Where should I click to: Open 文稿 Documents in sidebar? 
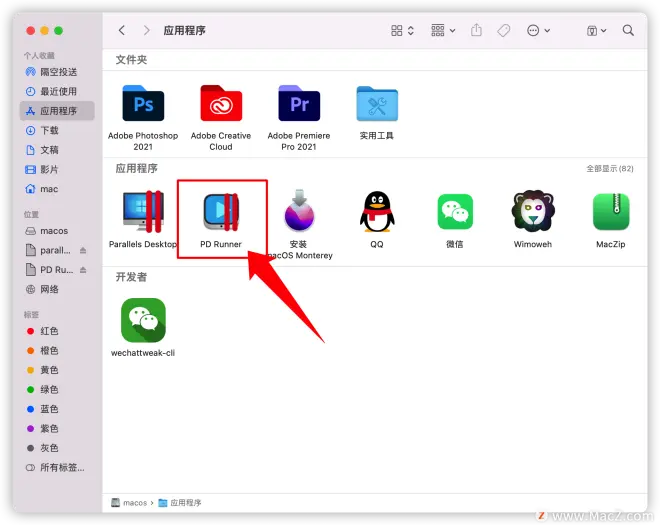click(x=57, y=150)
